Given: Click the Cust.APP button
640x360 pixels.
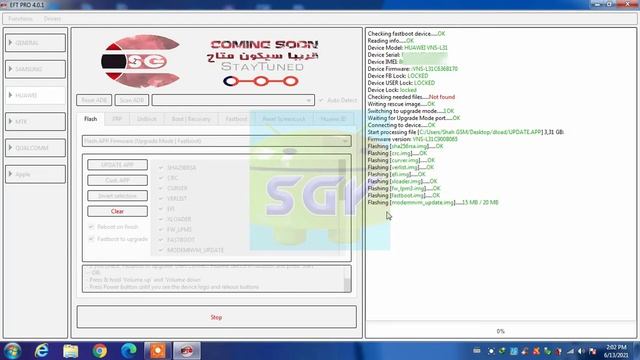Looking at the screenshot, I should point(118,180).
